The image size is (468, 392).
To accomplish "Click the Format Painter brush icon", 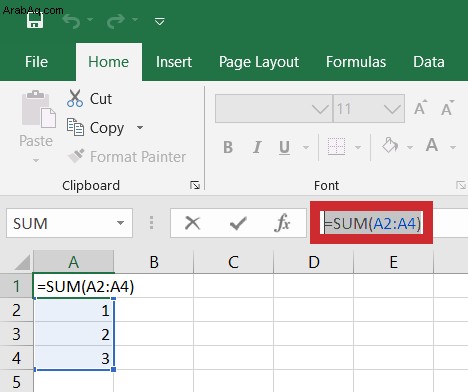I will (76, 156).
